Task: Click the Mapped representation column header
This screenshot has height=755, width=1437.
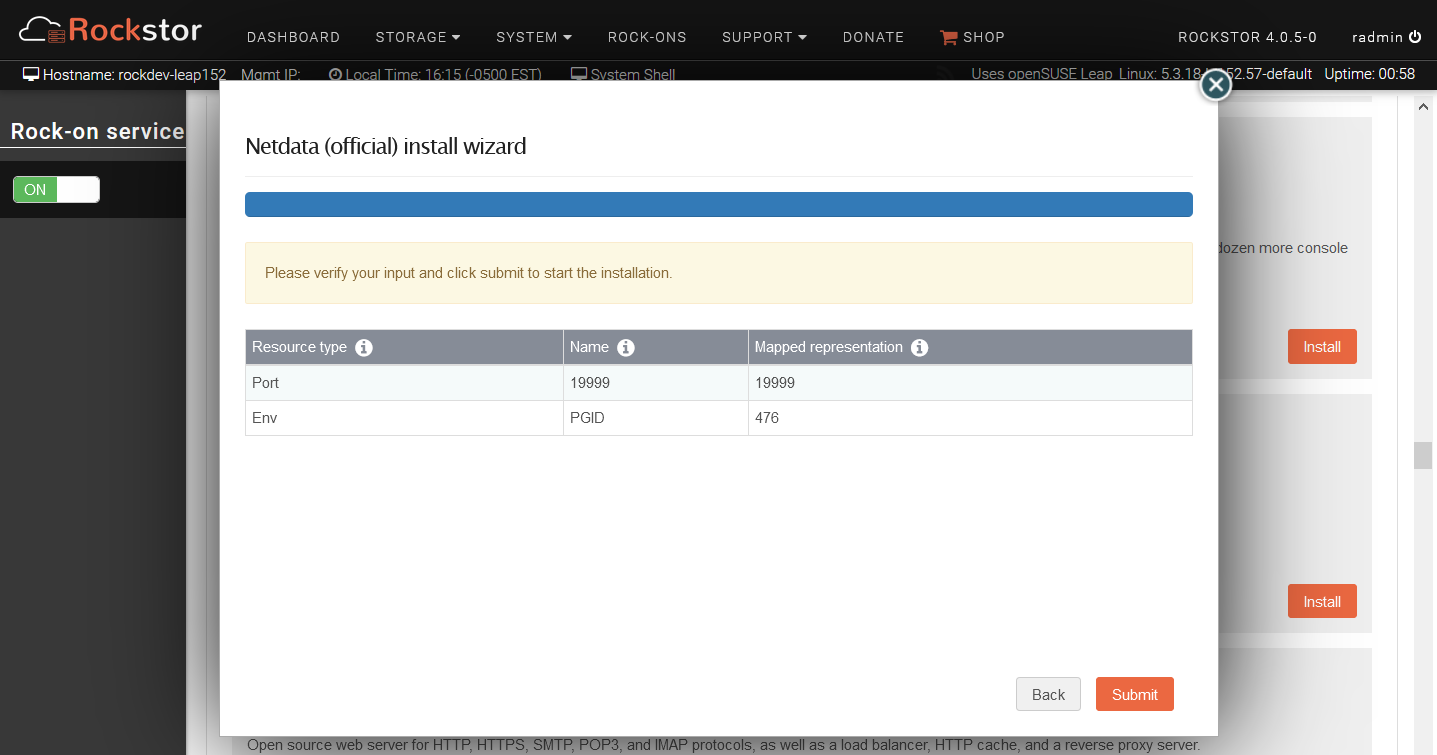Action: point(970,347)
